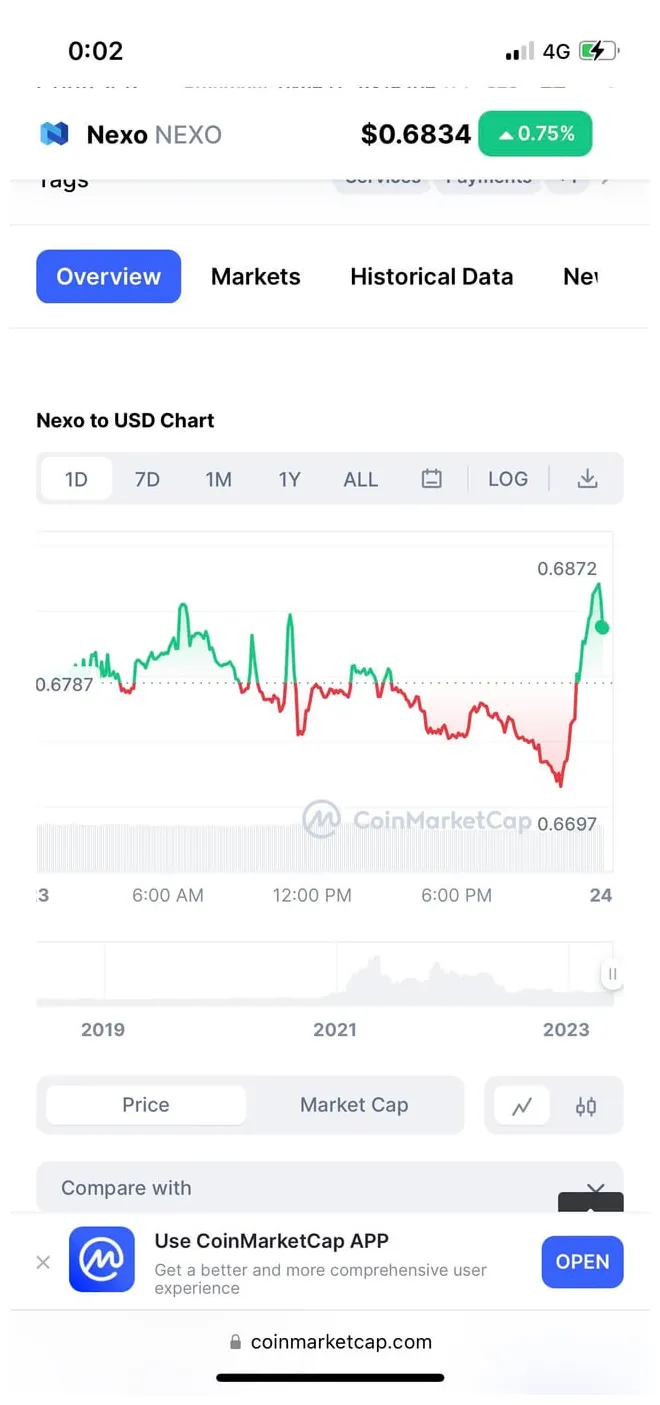Select the download chart icon
The height and width of the screenshot is (1405, 660).
point(588,478)
